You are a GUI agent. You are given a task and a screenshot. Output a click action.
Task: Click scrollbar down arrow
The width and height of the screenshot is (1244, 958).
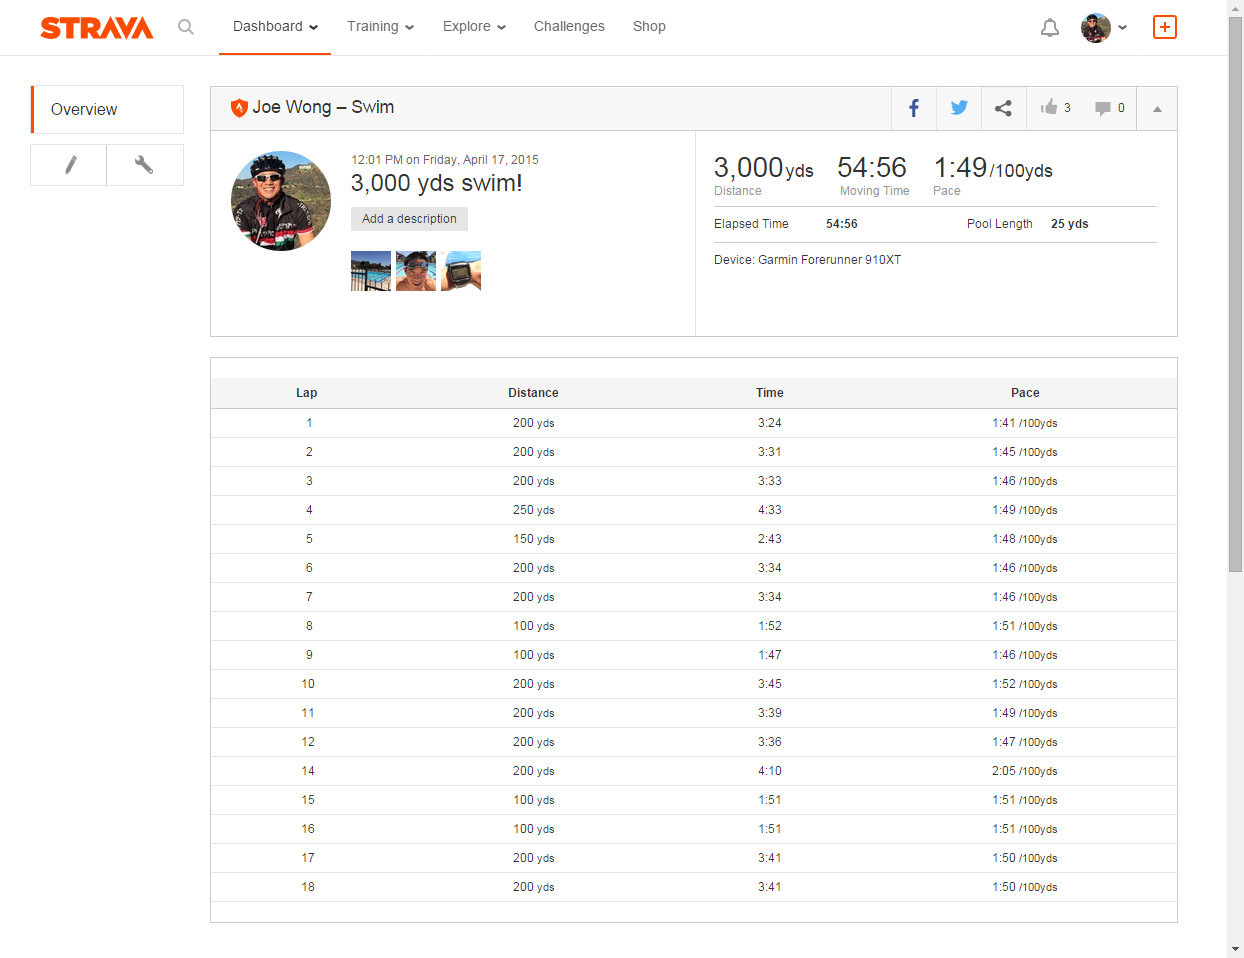click(x=1236, y=949)
